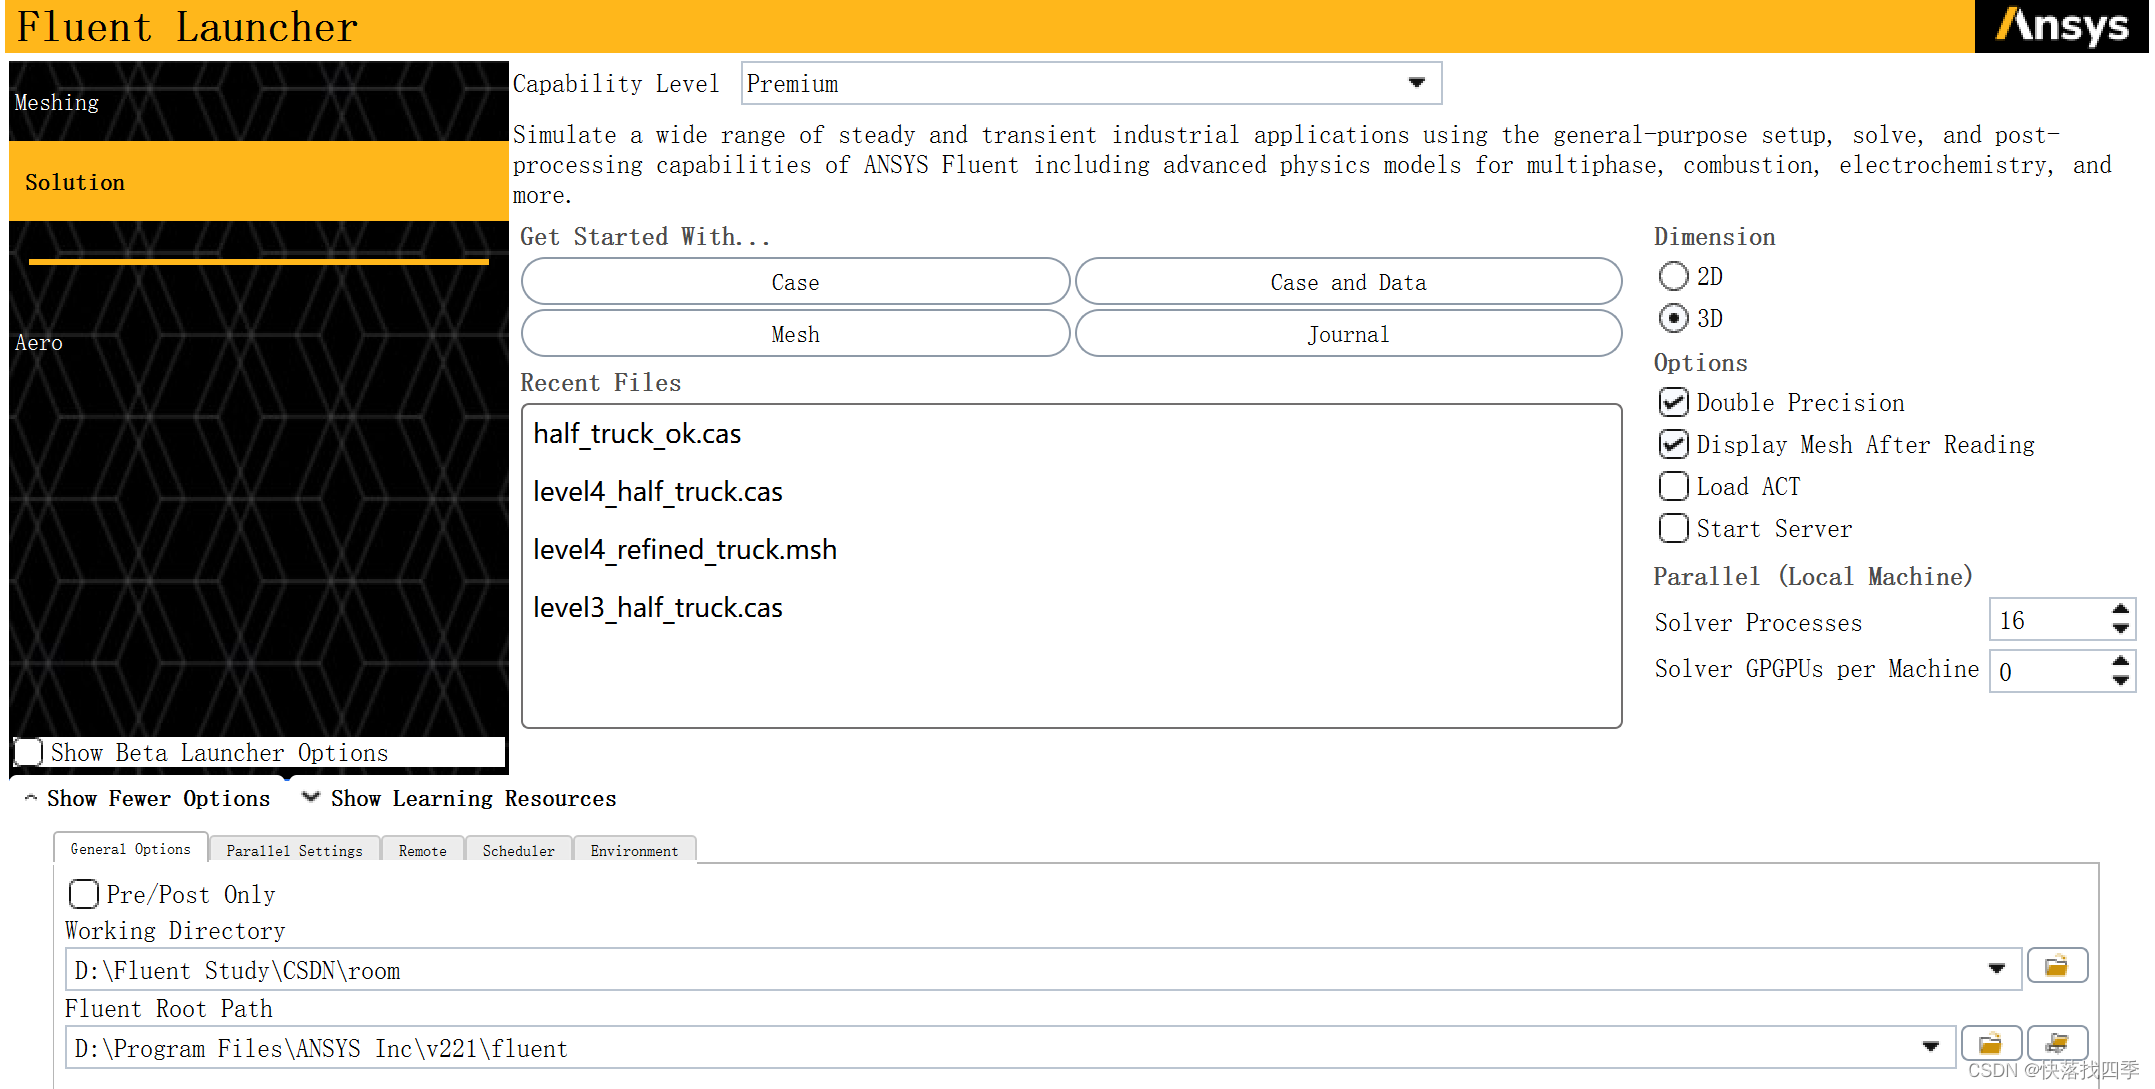Viewport: 2155px width, 1089px height.
Task: Open the Environment tab
Action: (x=634, y=850)
